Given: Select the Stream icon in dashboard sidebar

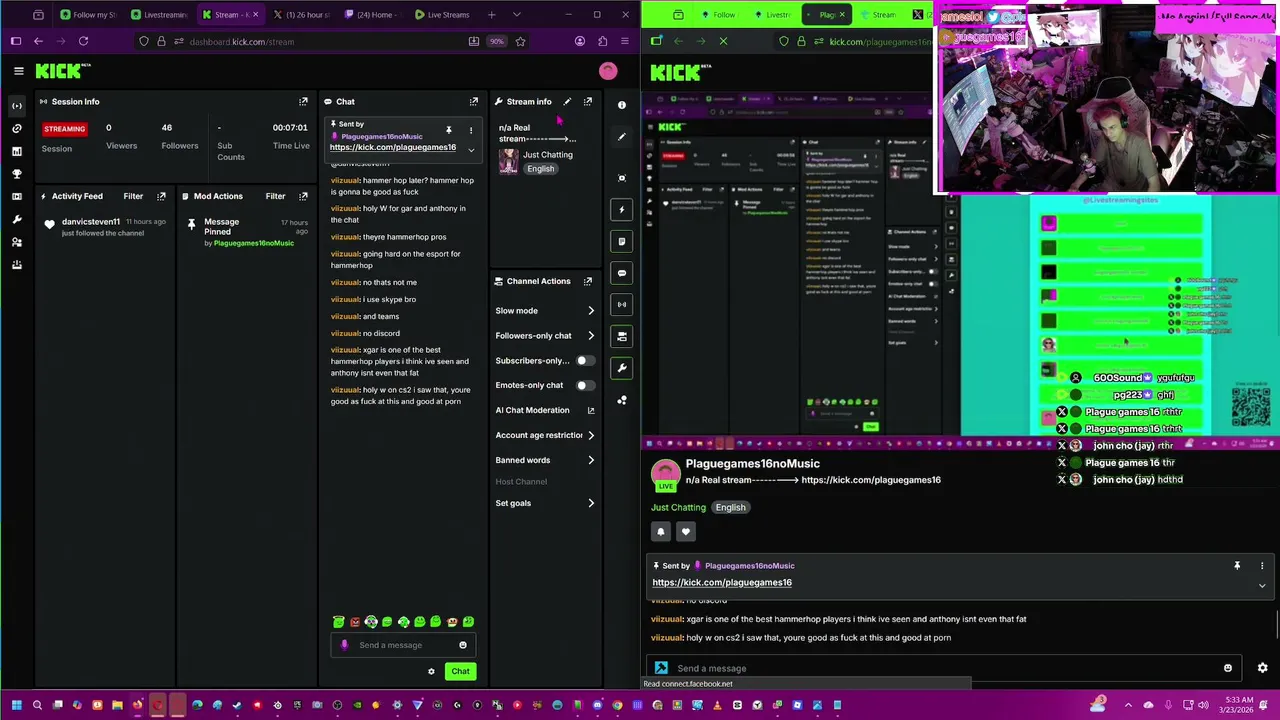Looking at the screenshot, I should tap(17, 105).
